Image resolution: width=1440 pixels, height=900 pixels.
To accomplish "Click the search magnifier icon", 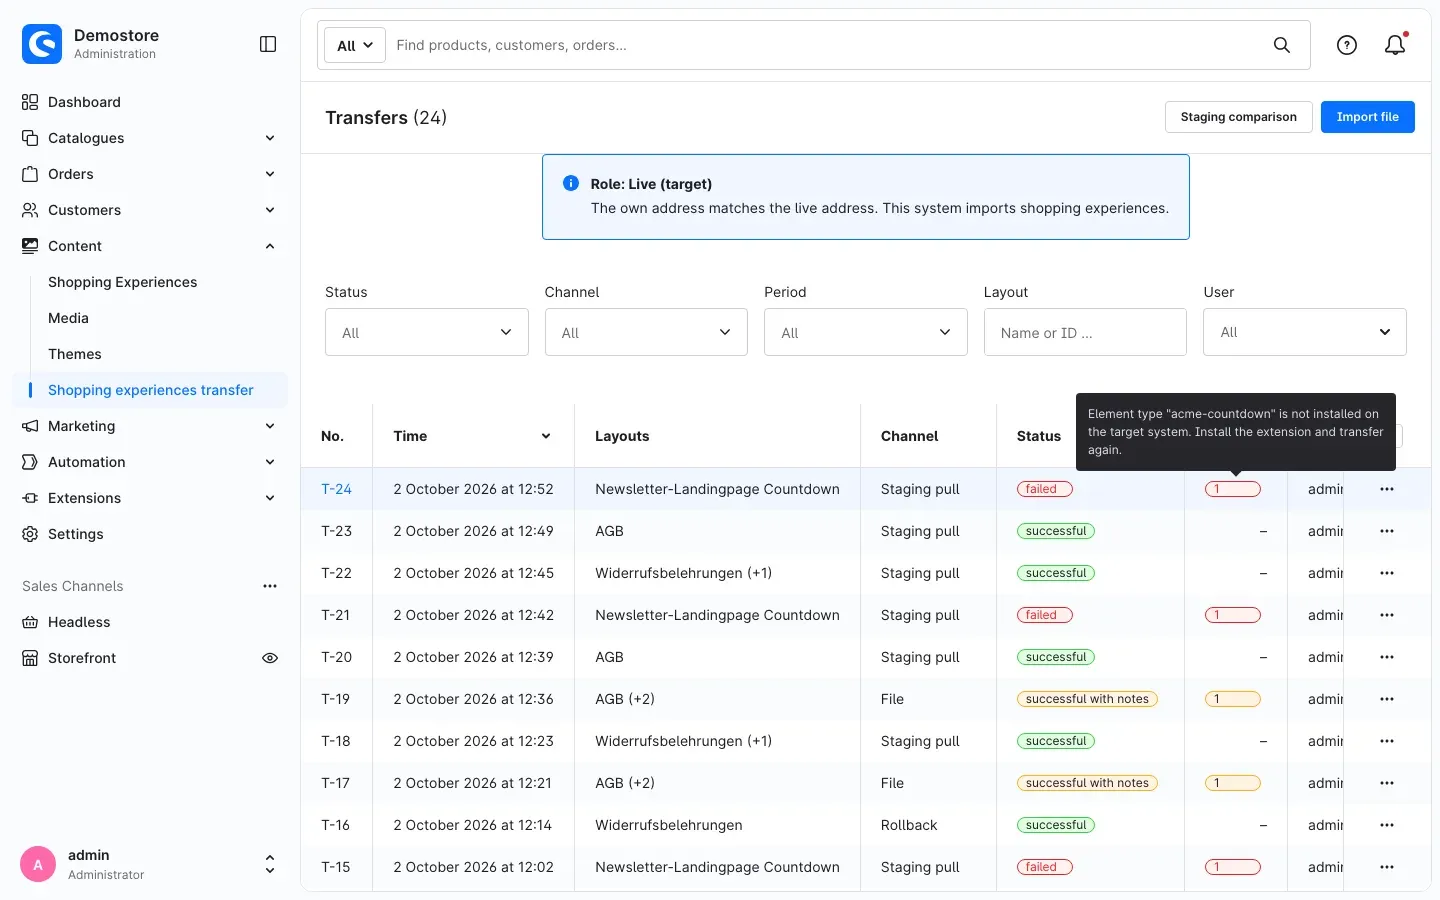I will click(1281, 45).
